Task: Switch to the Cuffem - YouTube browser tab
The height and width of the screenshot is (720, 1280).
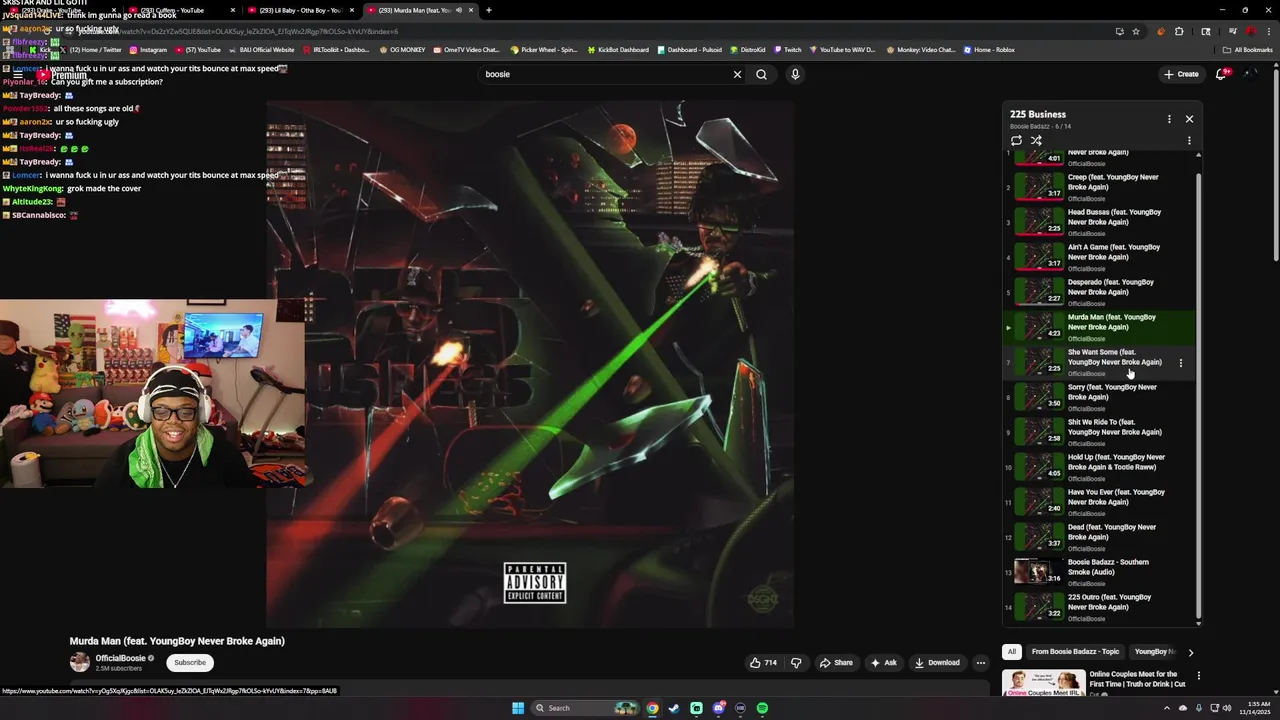Action: pyautogui.click(x=180, y=10)
